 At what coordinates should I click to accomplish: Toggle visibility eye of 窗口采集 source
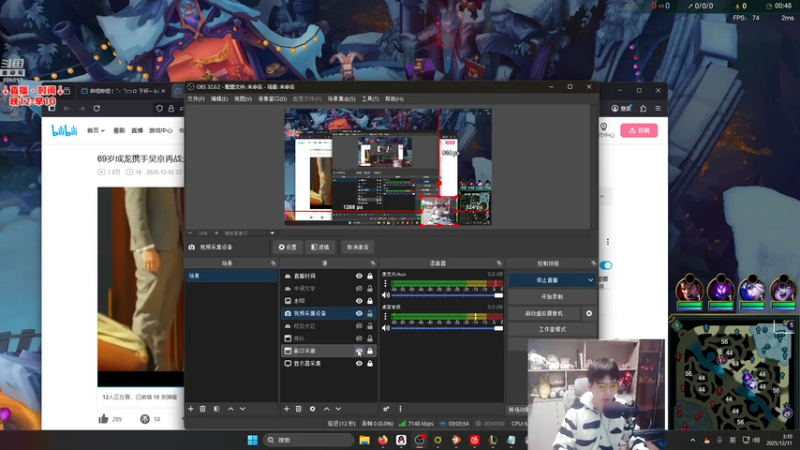pyautogui.click(x=359, y=351)
